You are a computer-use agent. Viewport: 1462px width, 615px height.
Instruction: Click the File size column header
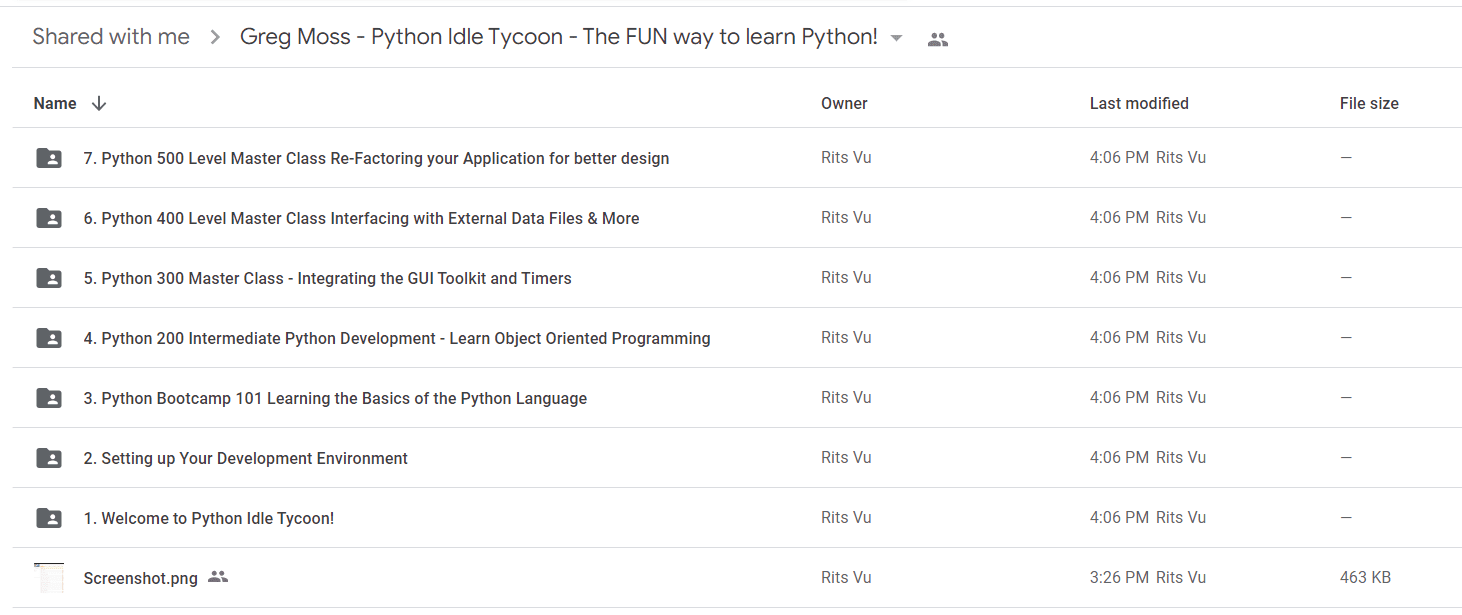pyautogui.click(x=1369, y=103)
